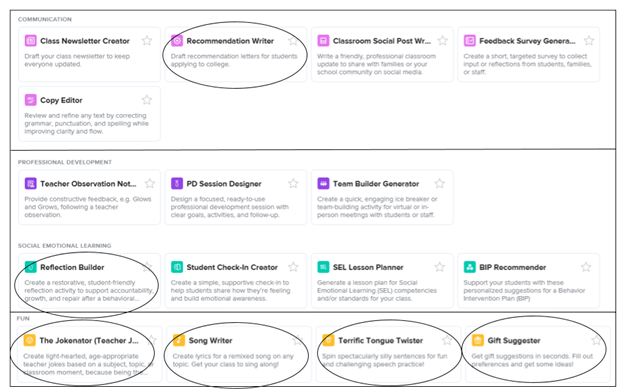Image resolution: width=624 pixels, height=392 pixels.
Task: Click the Recommendation Writer icon
Action: click(177, 41)
